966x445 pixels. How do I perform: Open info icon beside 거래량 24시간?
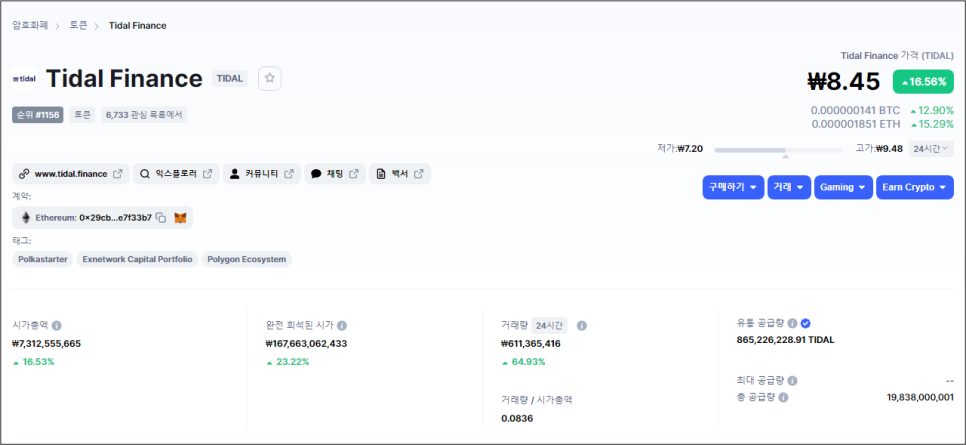pos(582,325)
